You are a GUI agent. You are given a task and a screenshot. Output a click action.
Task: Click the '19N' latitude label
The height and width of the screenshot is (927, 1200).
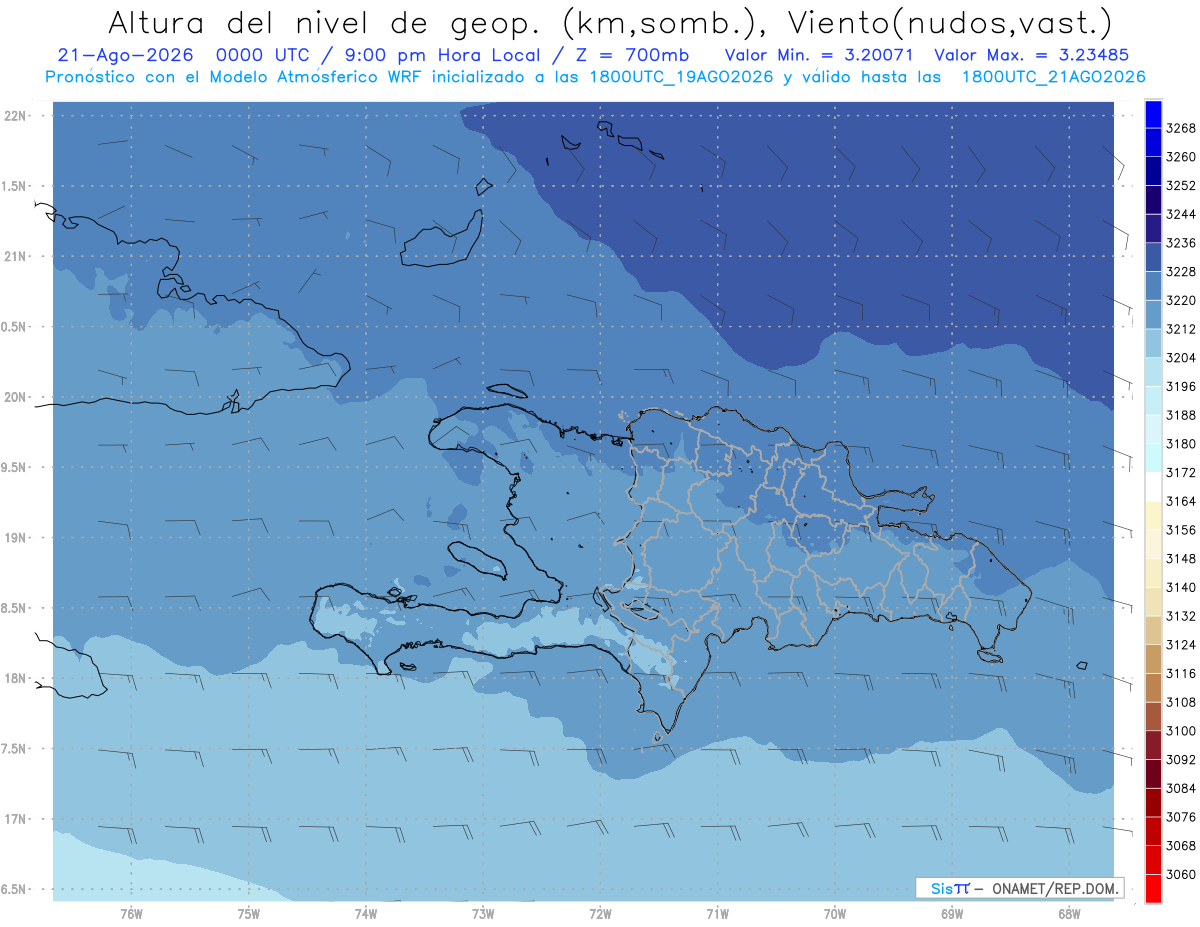tap(15, 538)
